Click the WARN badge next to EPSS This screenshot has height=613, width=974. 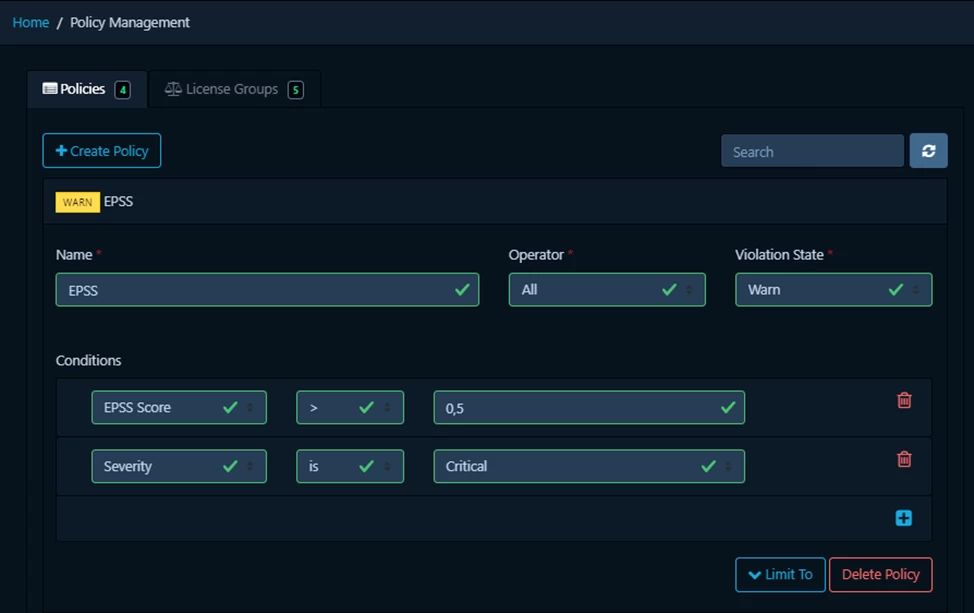[x=77, y=201]
